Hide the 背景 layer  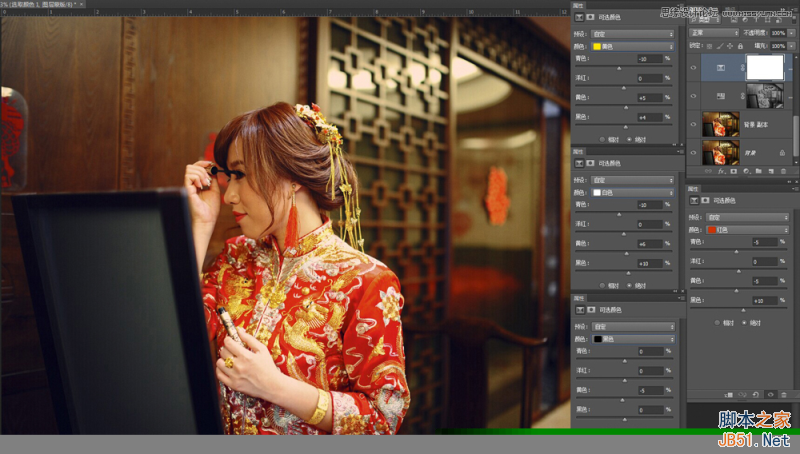[693, 152]
